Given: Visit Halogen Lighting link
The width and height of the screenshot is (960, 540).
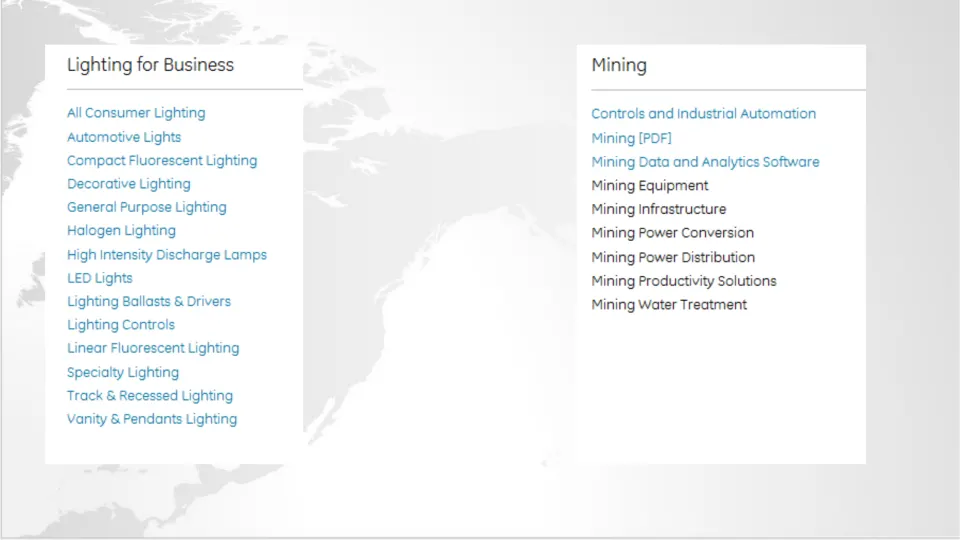Looking at the screenshot, I should (121, 231).
